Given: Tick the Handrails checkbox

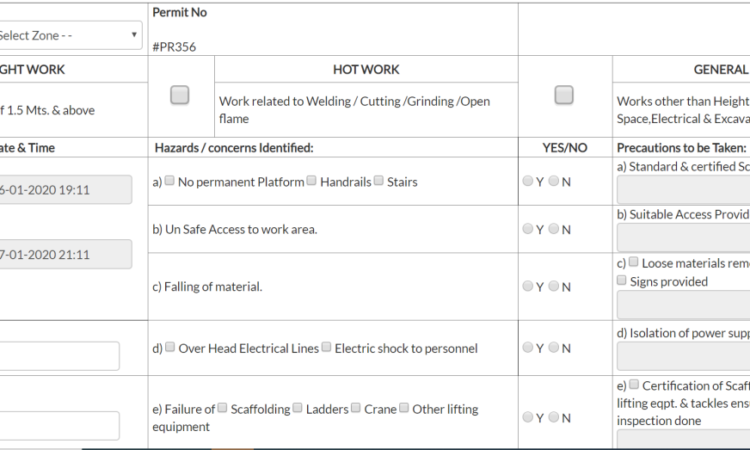Looking at the screenshot, I should pyautogui.click(x=312, y=181).
